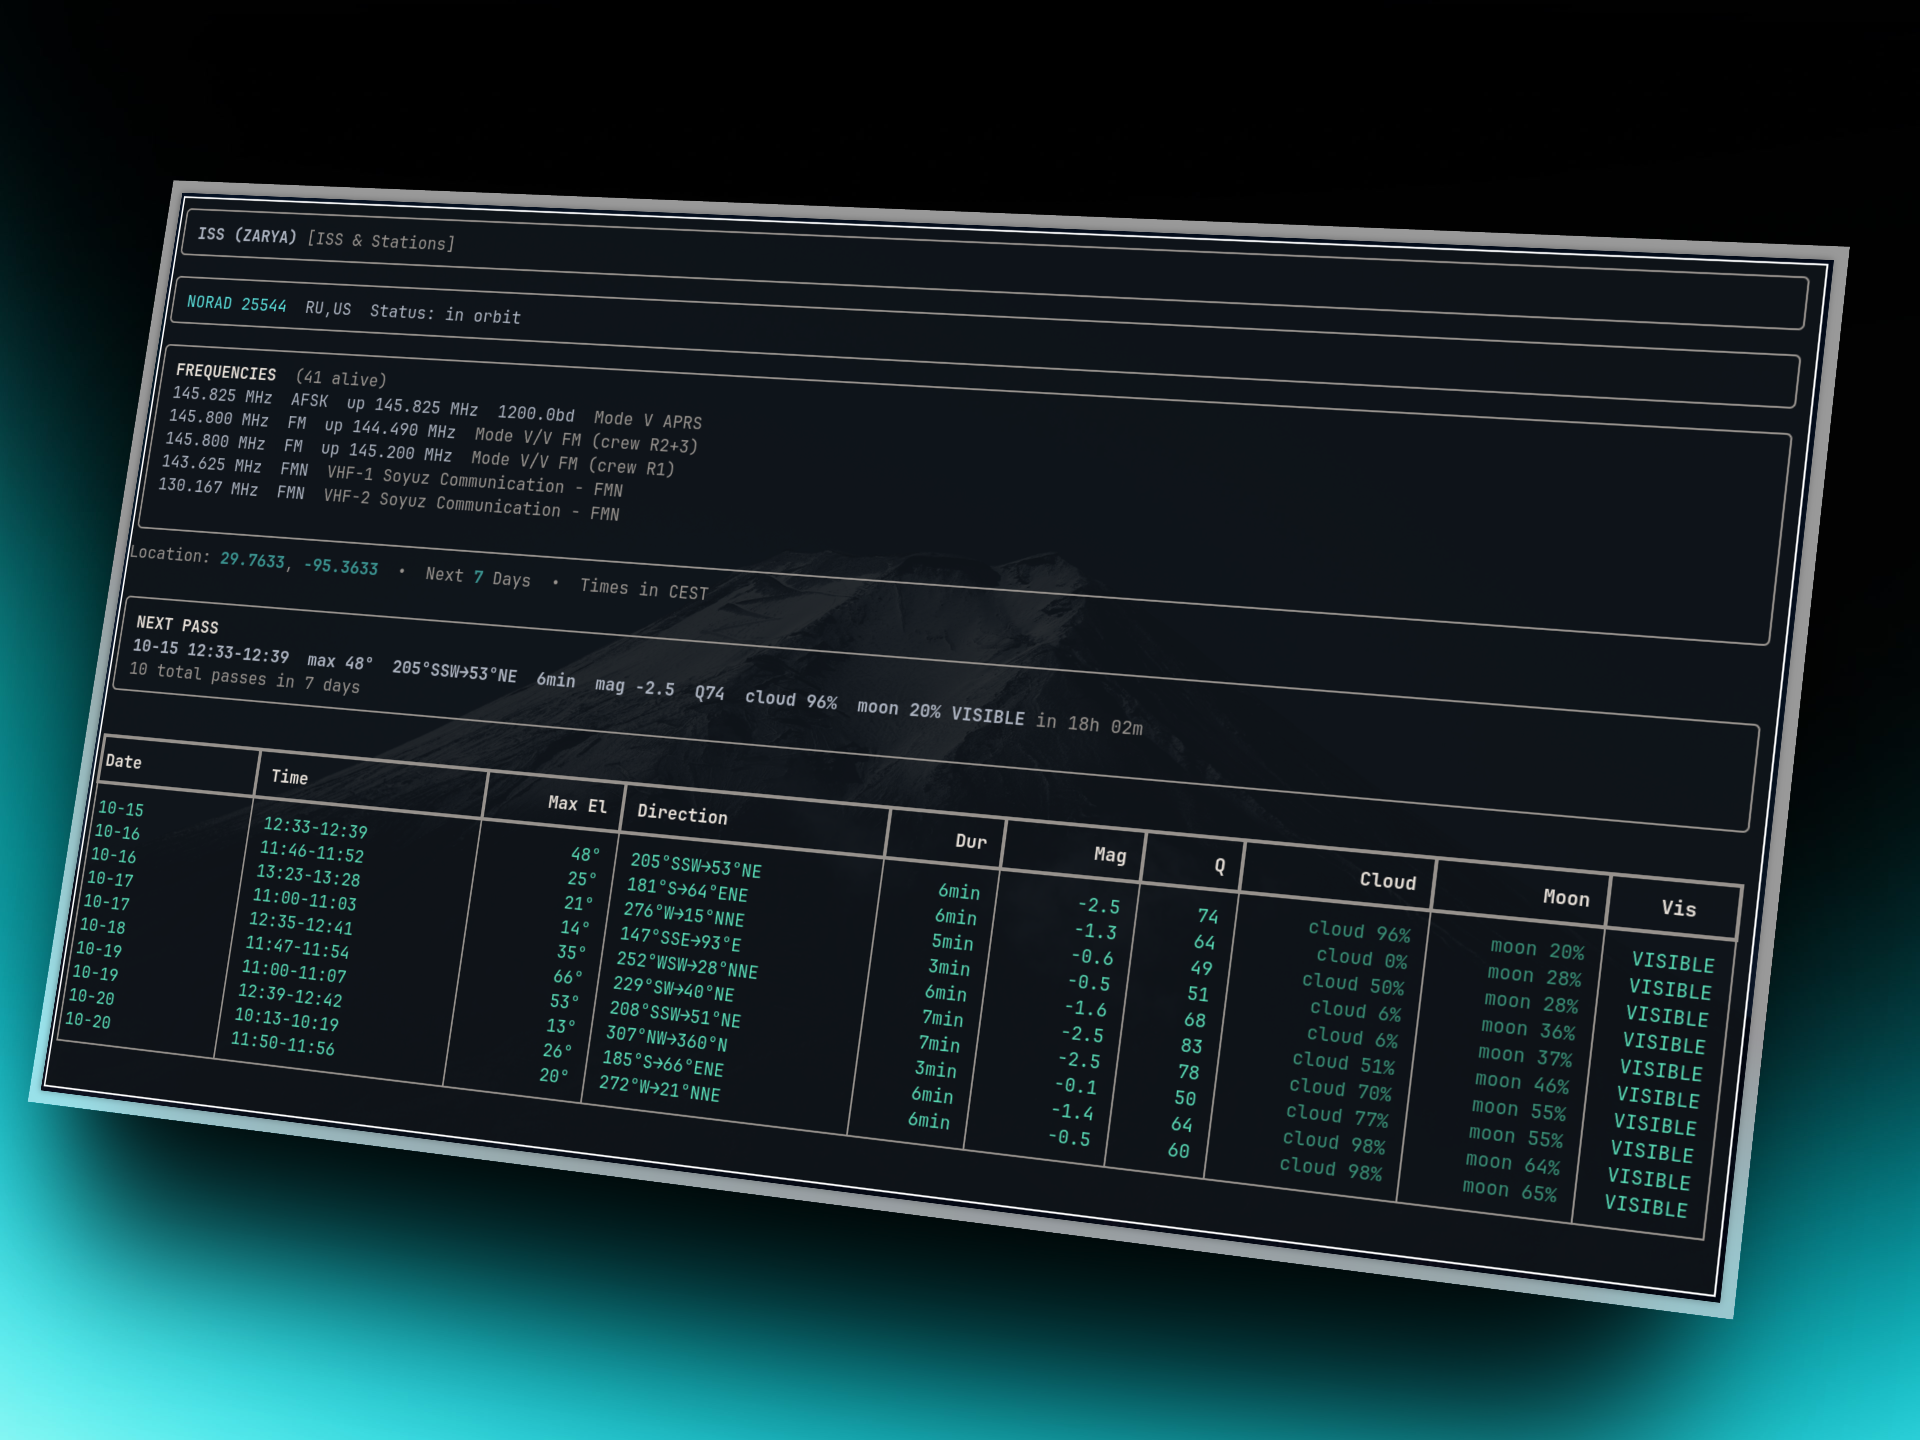The image size is (1920, 1440).
Task: Click the 'cloud 77%' cell
Action: tap(1337, 1115)
